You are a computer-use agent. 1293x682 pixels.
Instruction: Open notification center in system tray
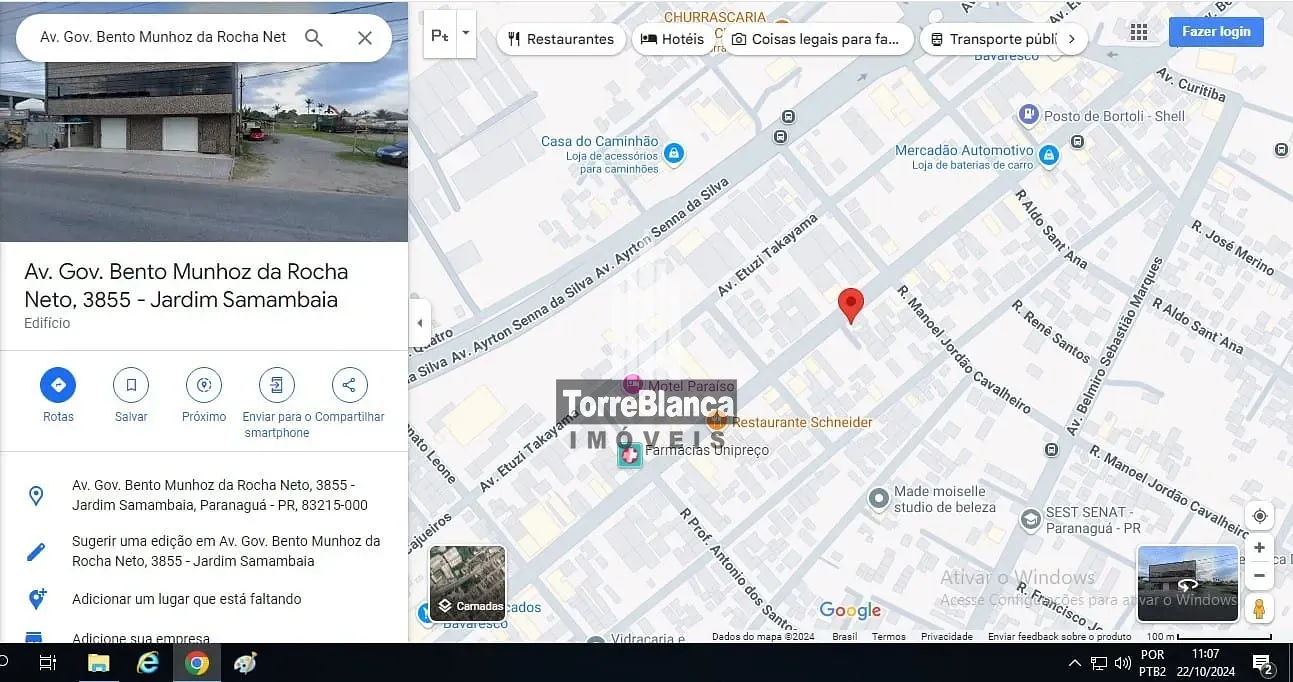[x=1262, y=663]
